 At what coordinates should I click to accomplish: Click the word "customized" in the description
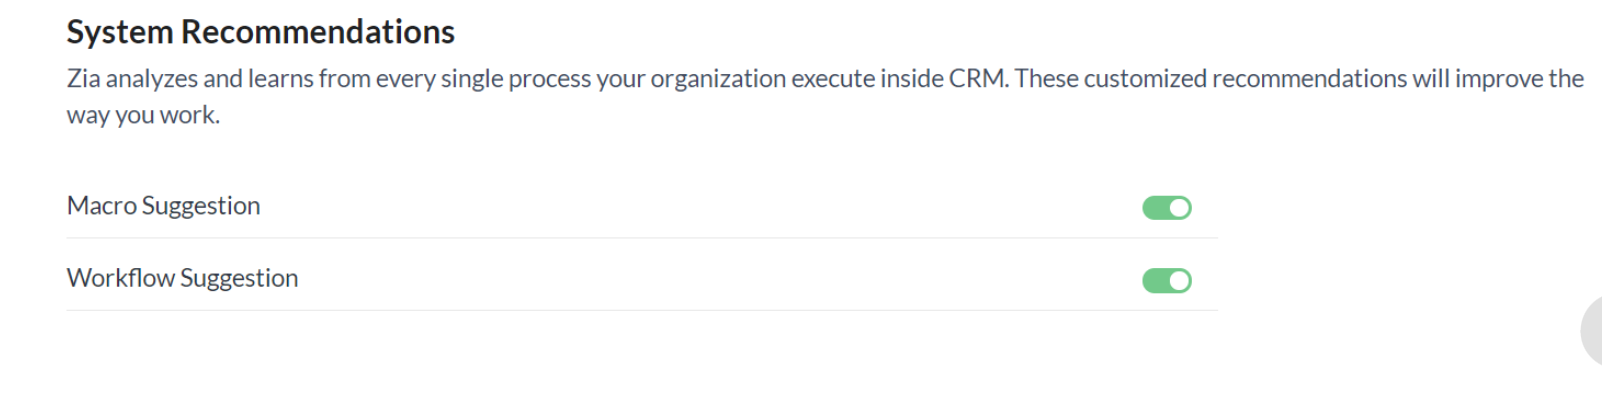[1145, 79]
